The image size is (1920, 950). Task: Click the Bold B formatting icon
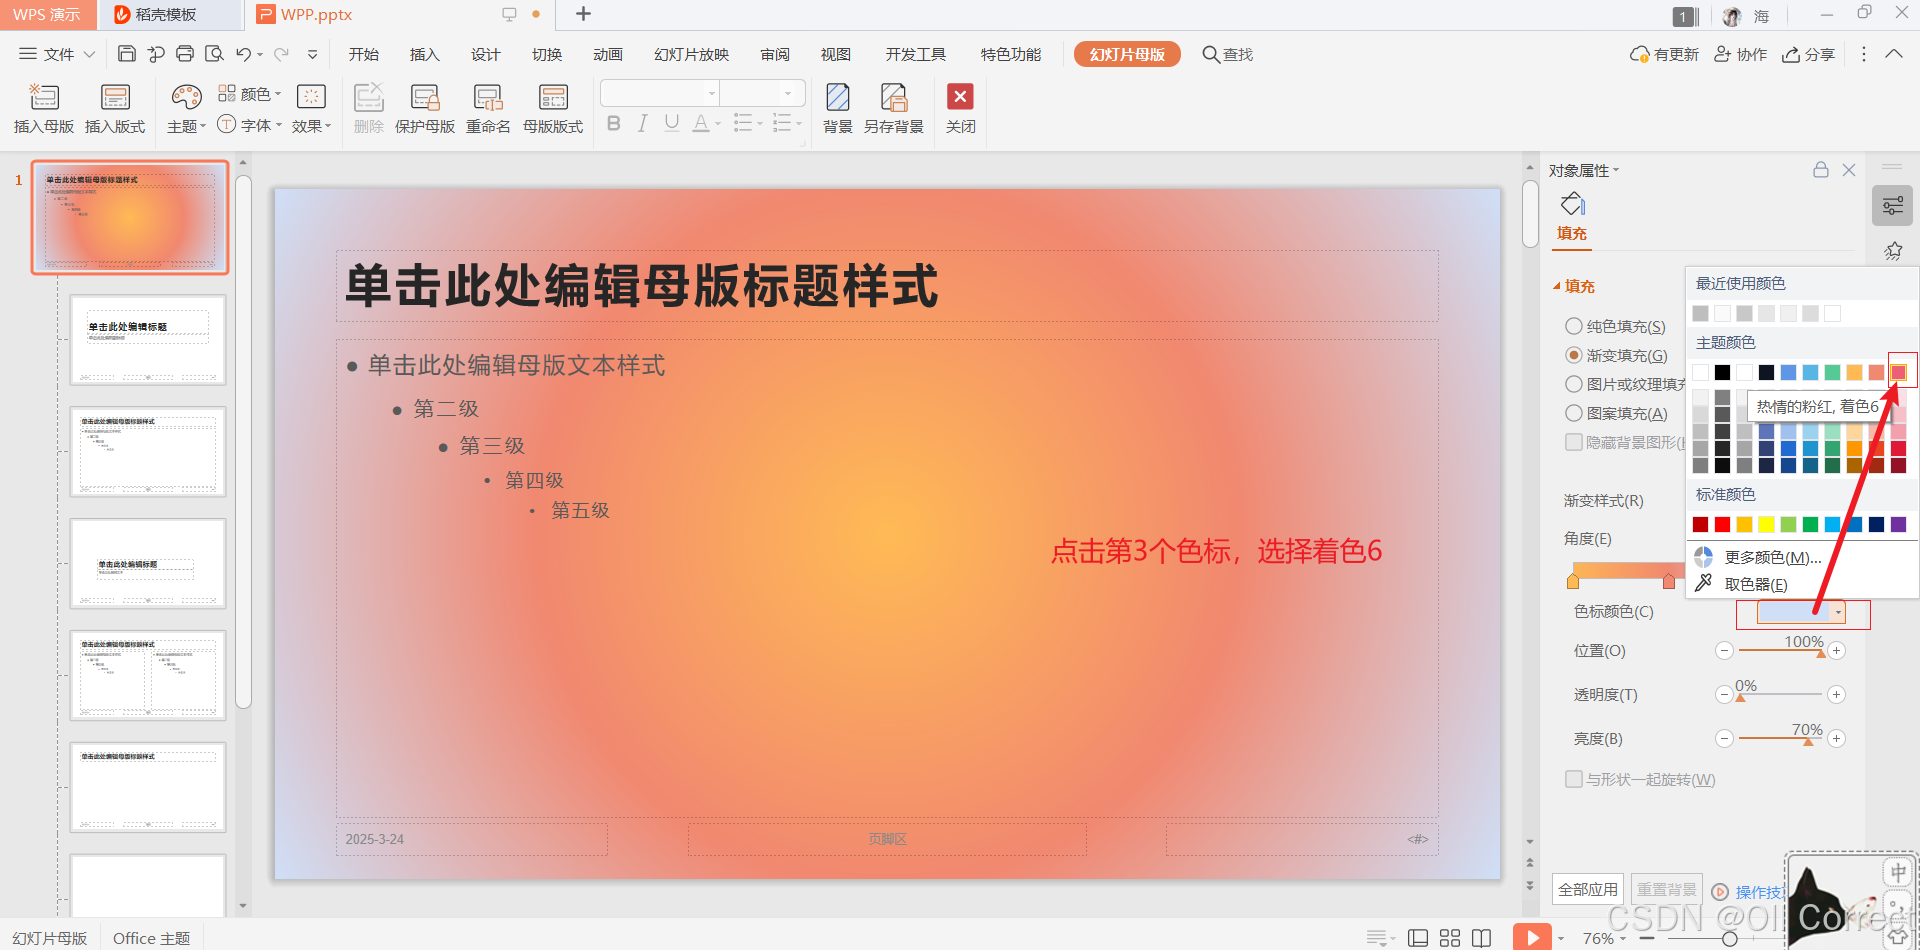pos(614,123)
